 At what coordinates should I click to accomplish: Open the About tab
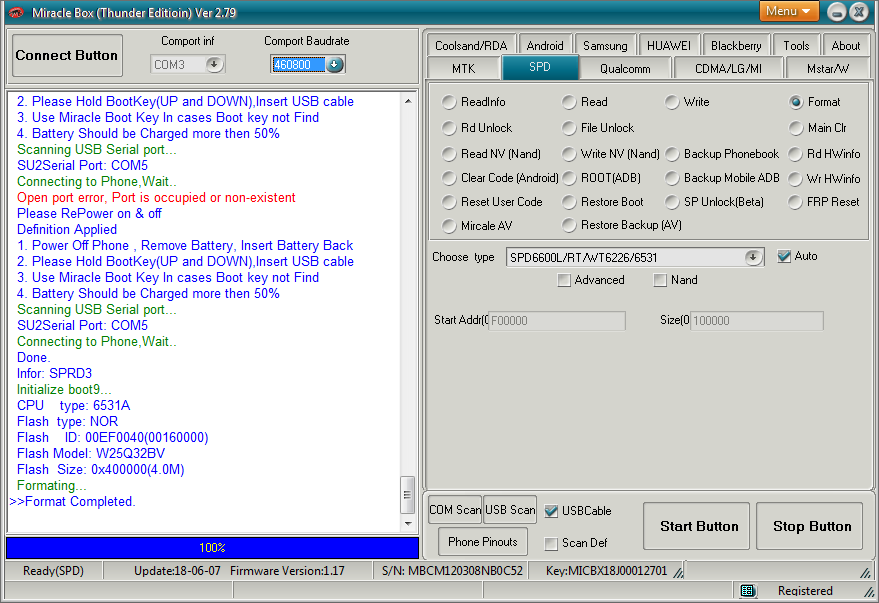tap(845, 45)
